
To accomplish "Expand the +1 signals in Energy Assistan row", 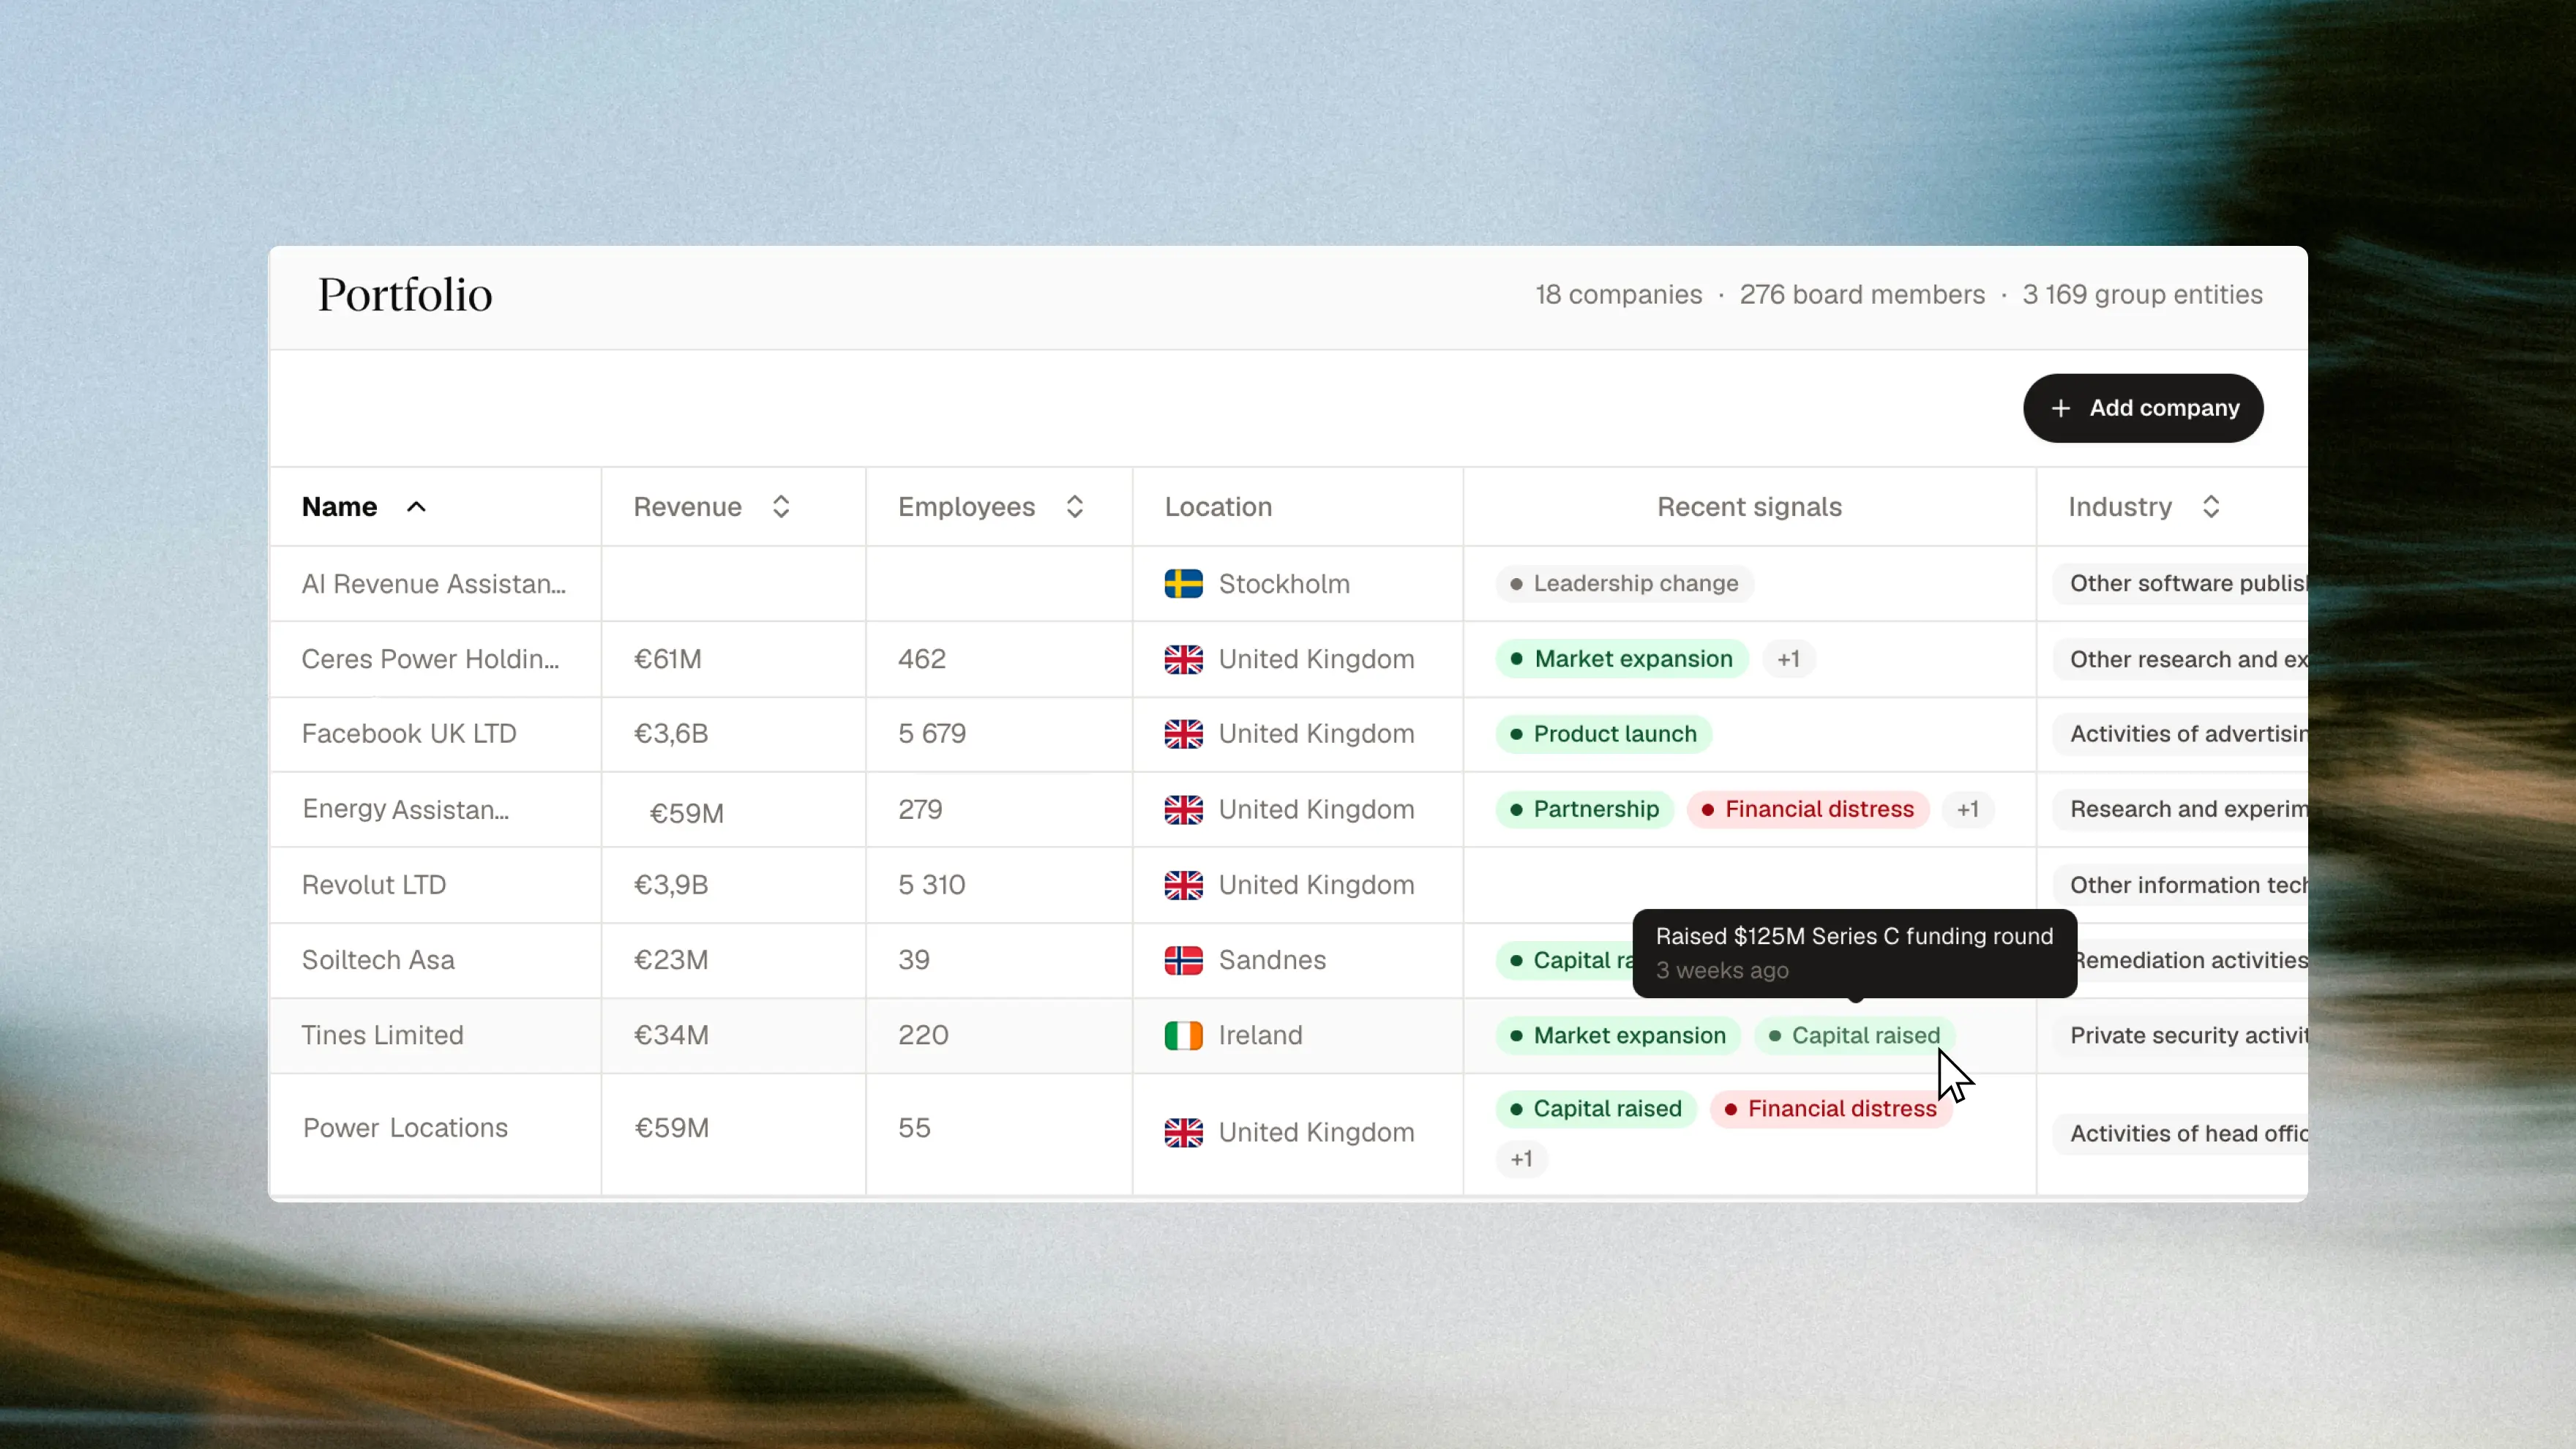I will pyautogui.click(x=1968, y=809).
